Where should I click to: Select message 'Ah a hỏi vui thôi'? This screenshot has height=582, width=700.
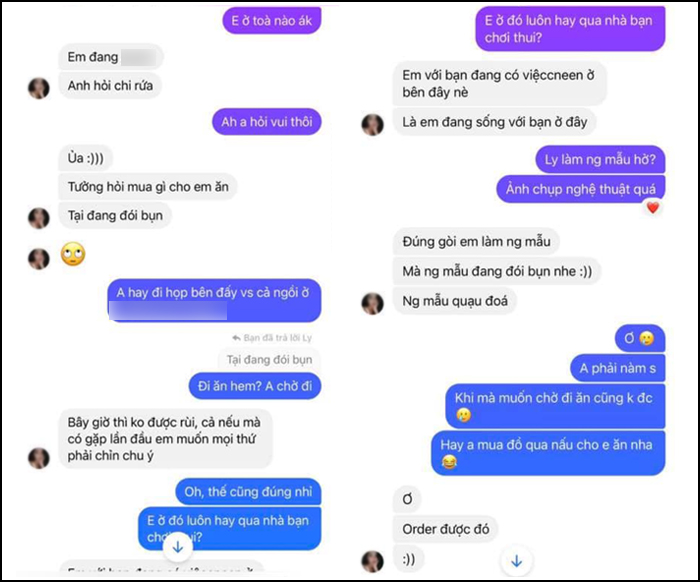click(x=267, y=121)
